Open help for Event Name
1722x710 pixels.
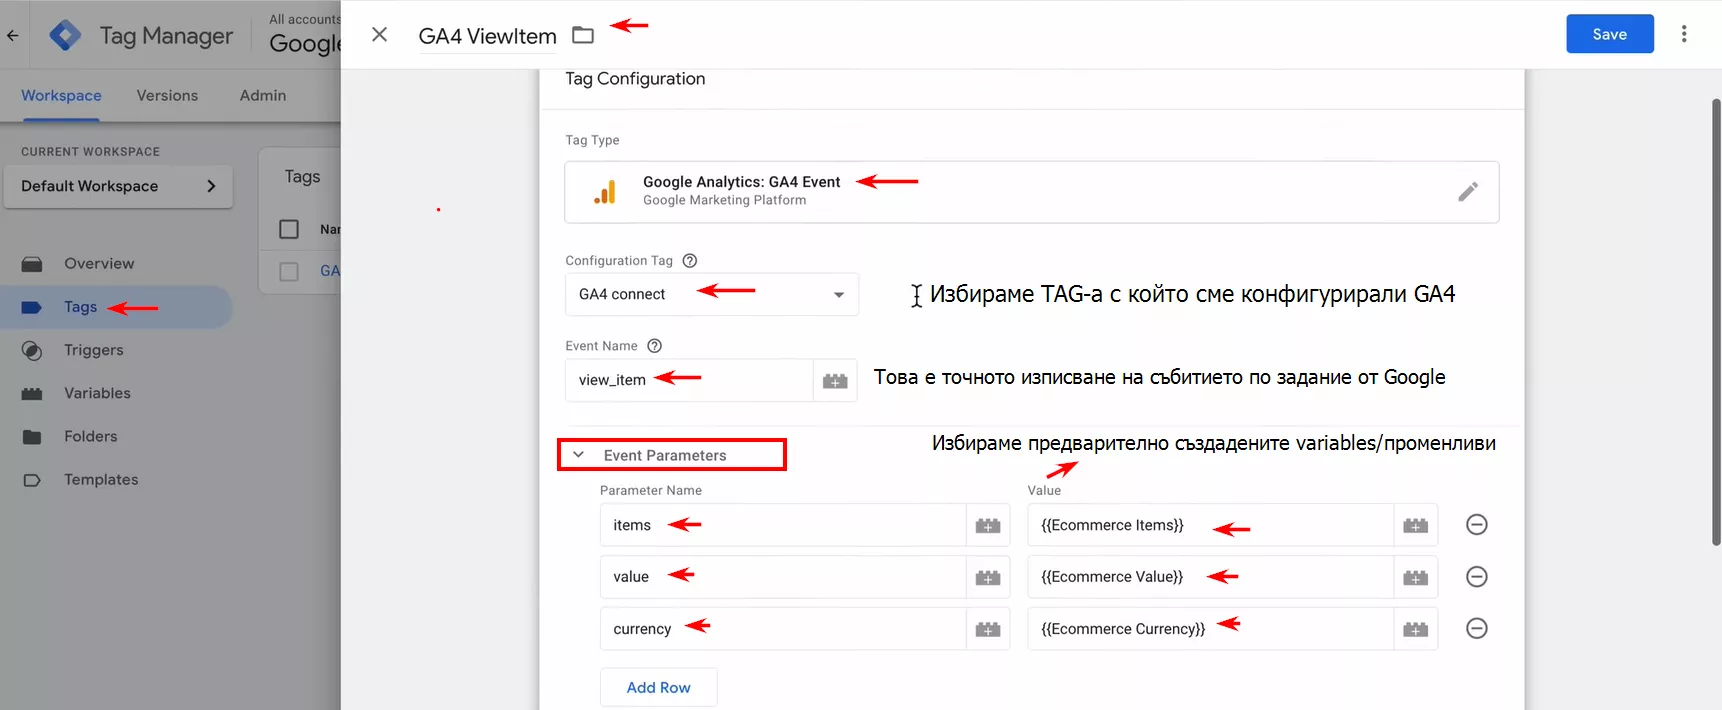coord(654,346)
